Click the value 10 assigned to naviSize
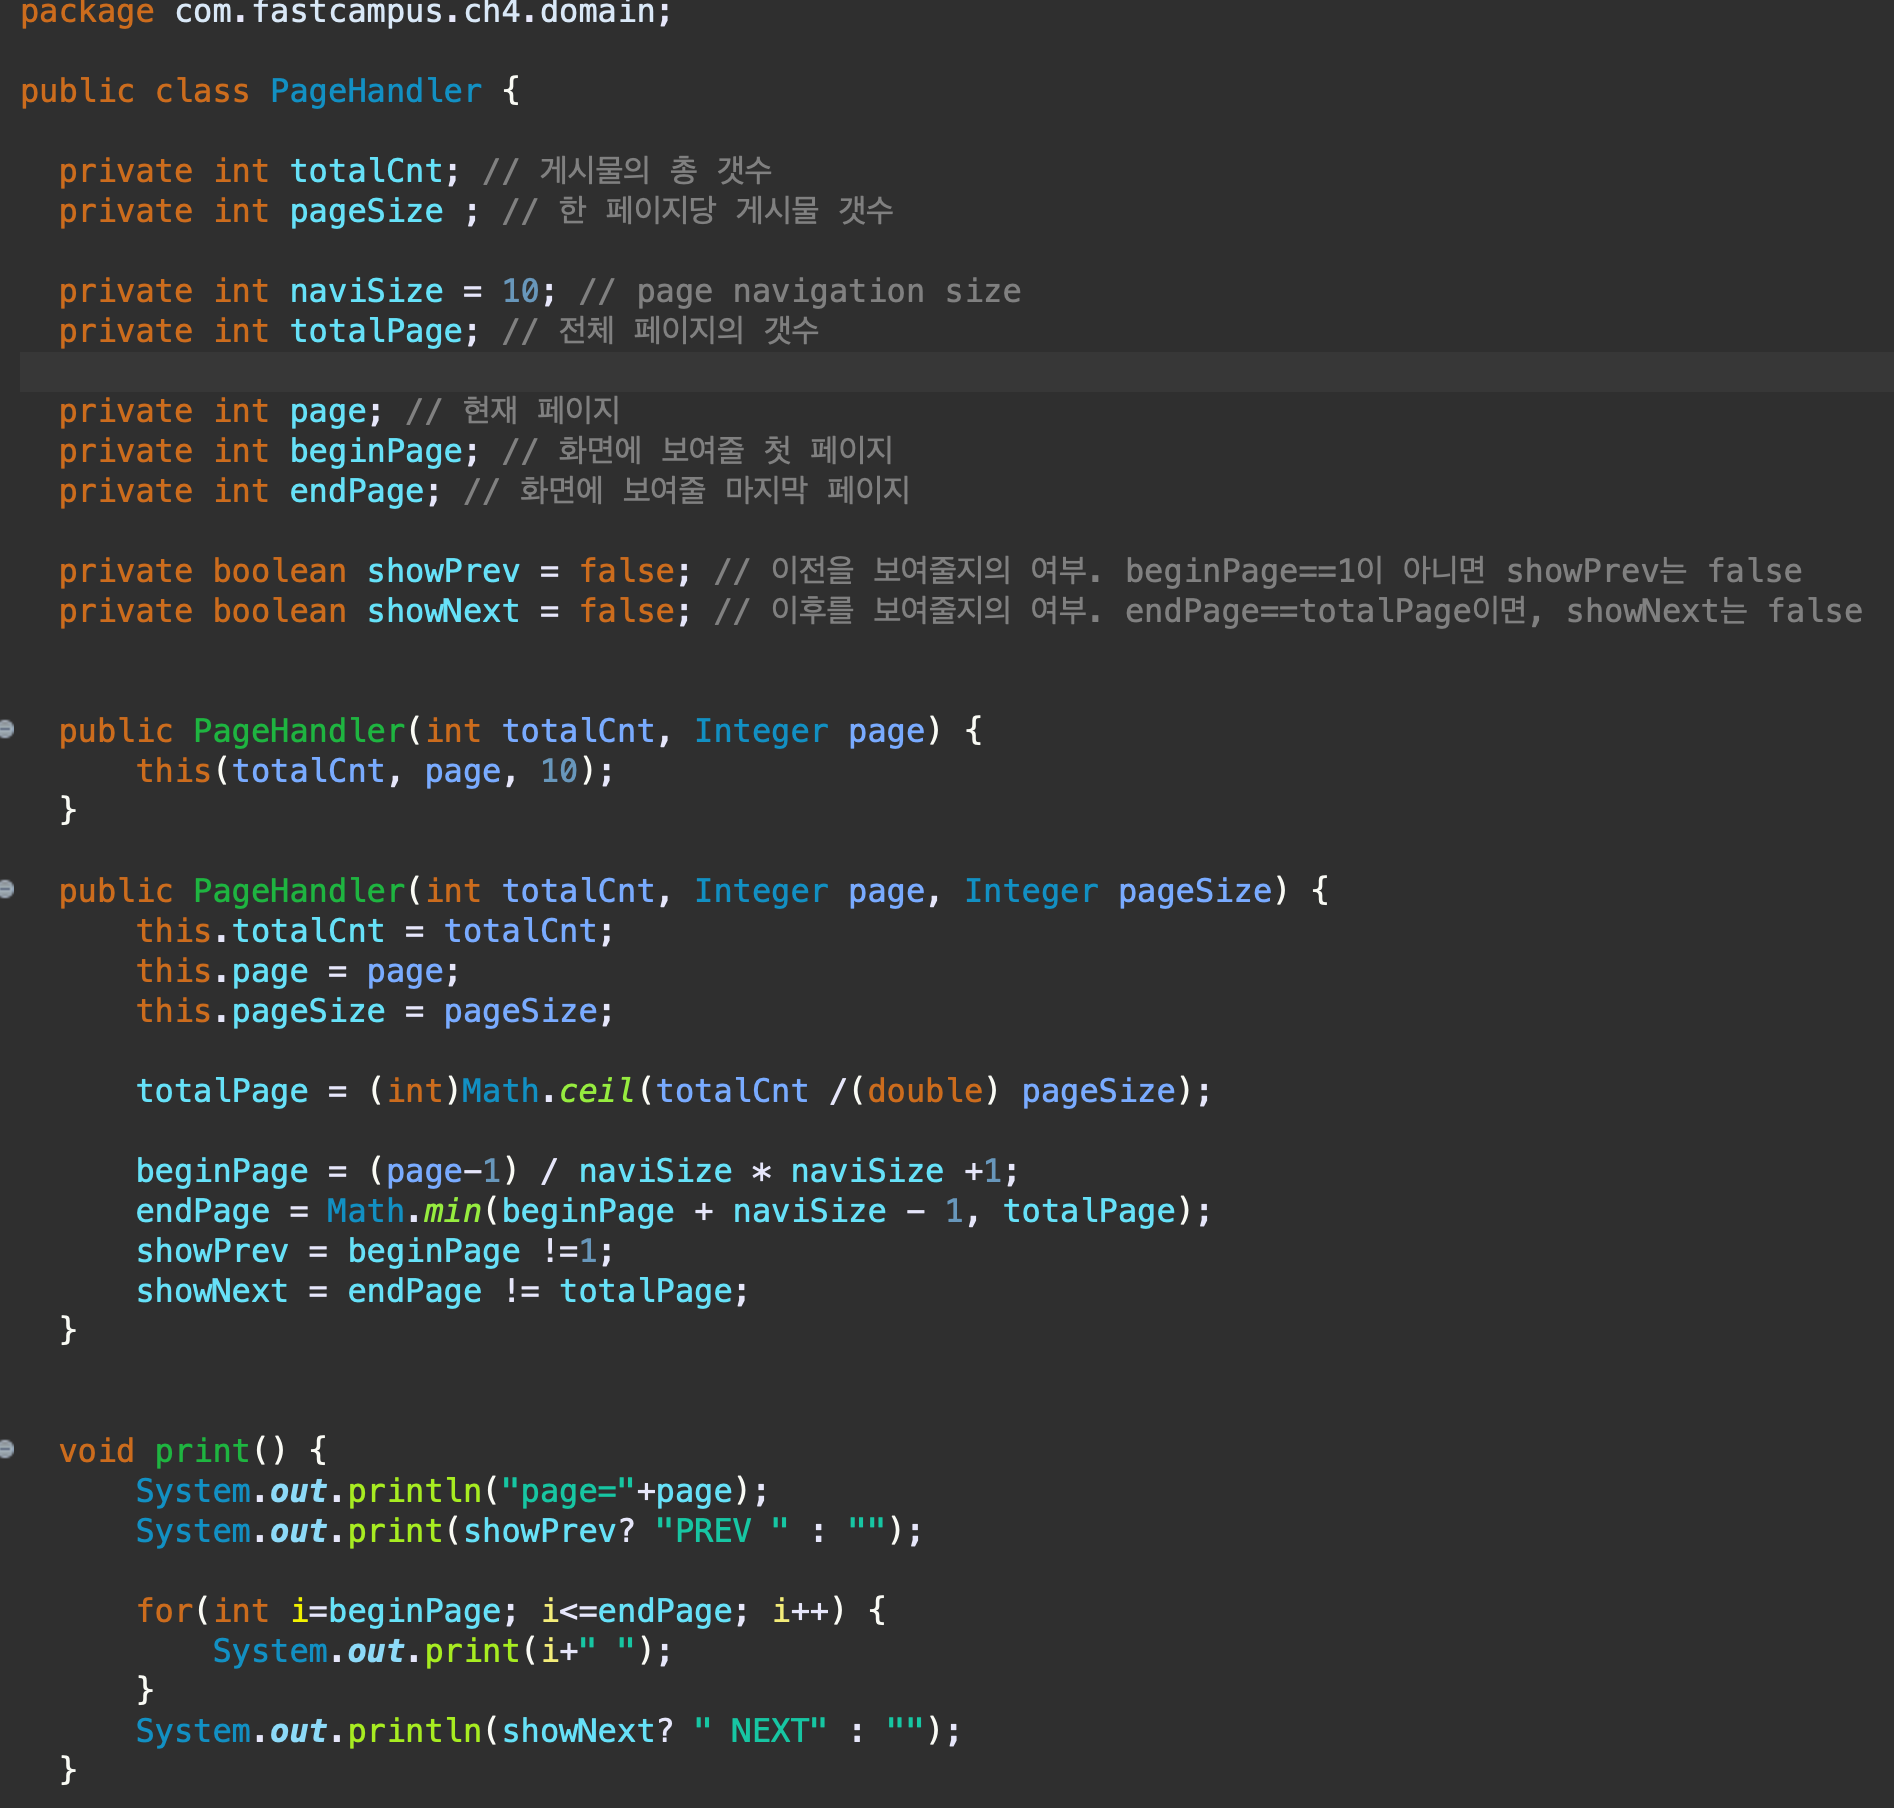The width and height of the screenshot is (1894, 1808). click(x=520, y=291)
